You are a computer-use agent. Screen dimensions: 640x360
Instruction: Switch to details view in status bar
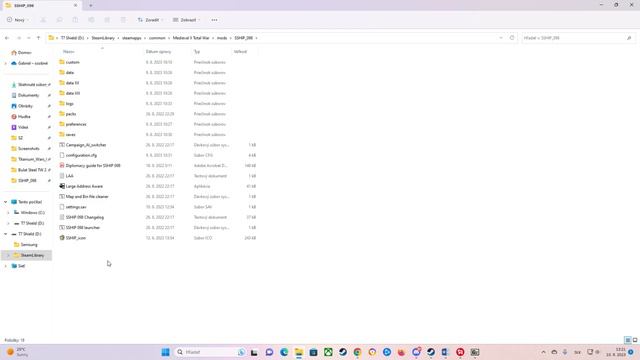coord(628,340)
